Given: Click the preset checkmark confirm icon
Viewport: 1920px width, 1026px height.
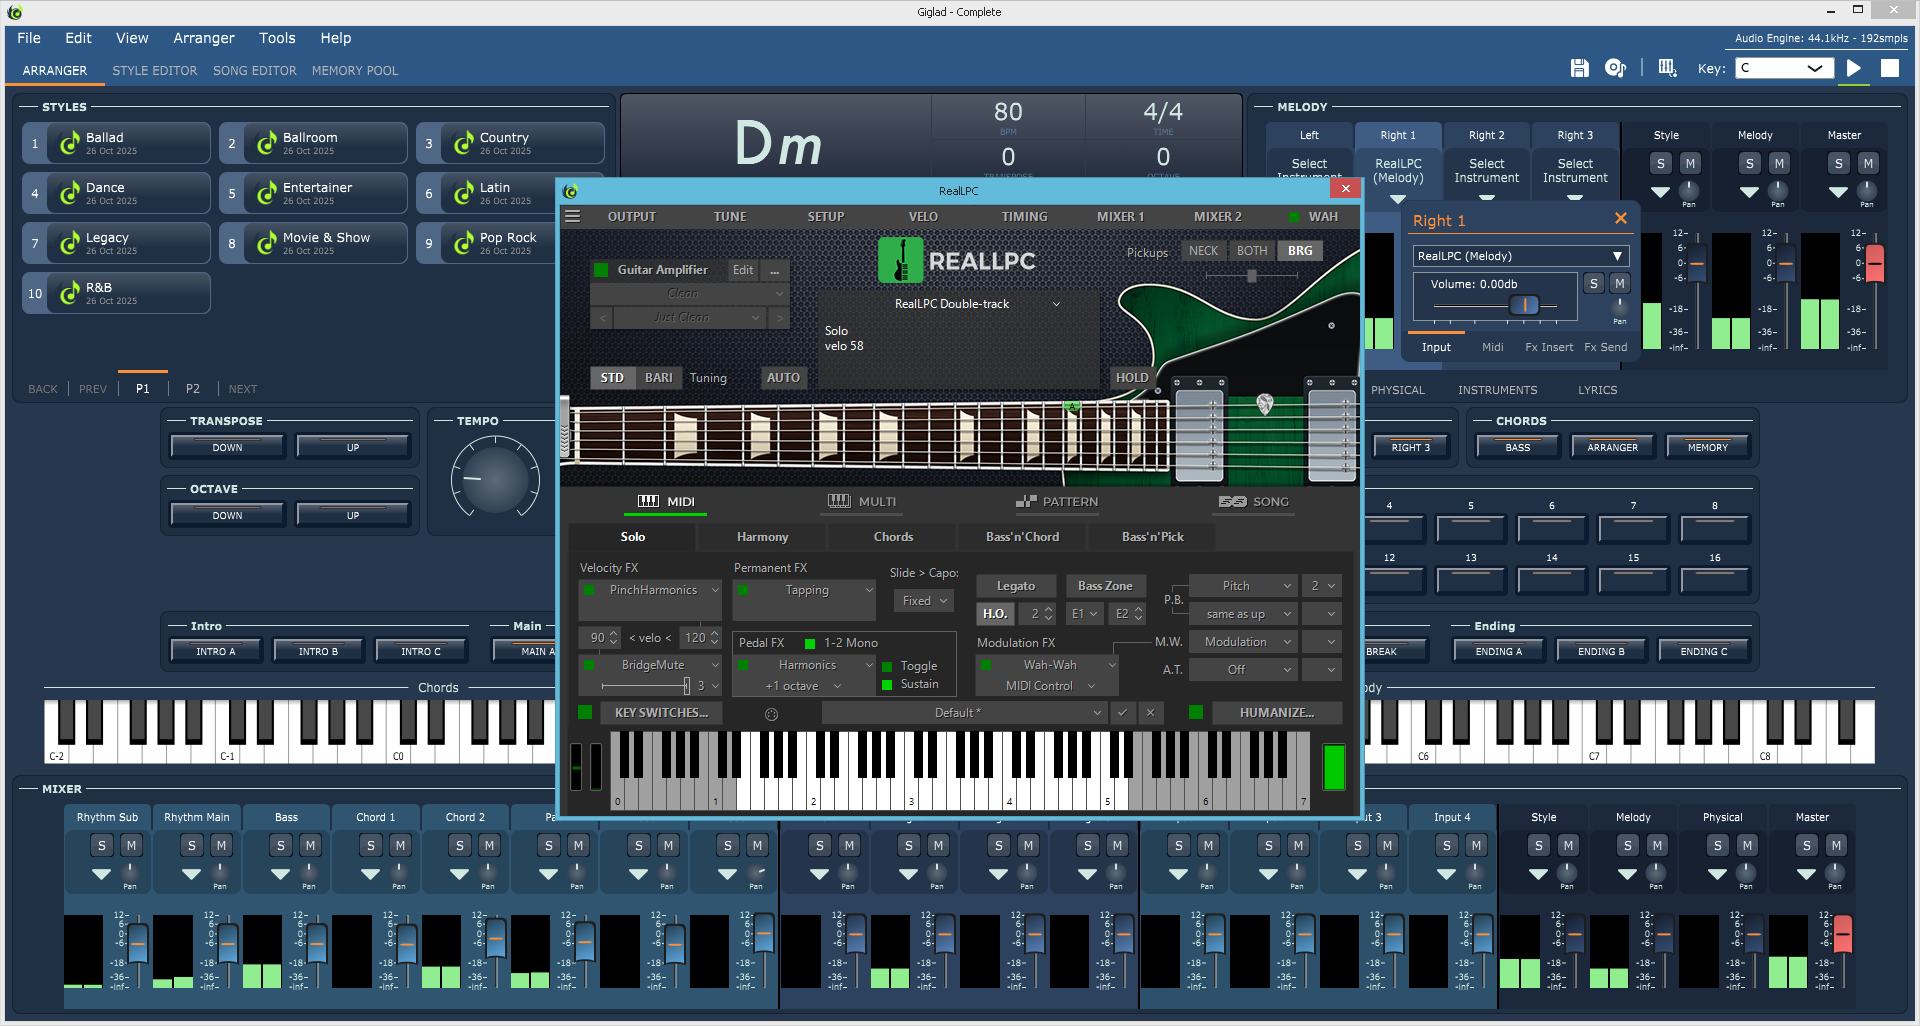Looking at the screenshot, I should tap(1122, 713).
